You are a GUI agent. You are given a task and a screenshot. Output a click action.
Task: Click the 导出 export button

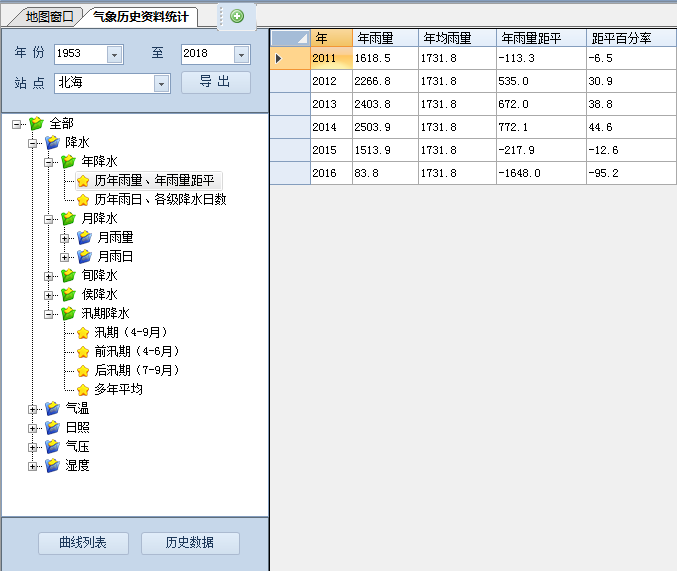[x=215, y=82]
